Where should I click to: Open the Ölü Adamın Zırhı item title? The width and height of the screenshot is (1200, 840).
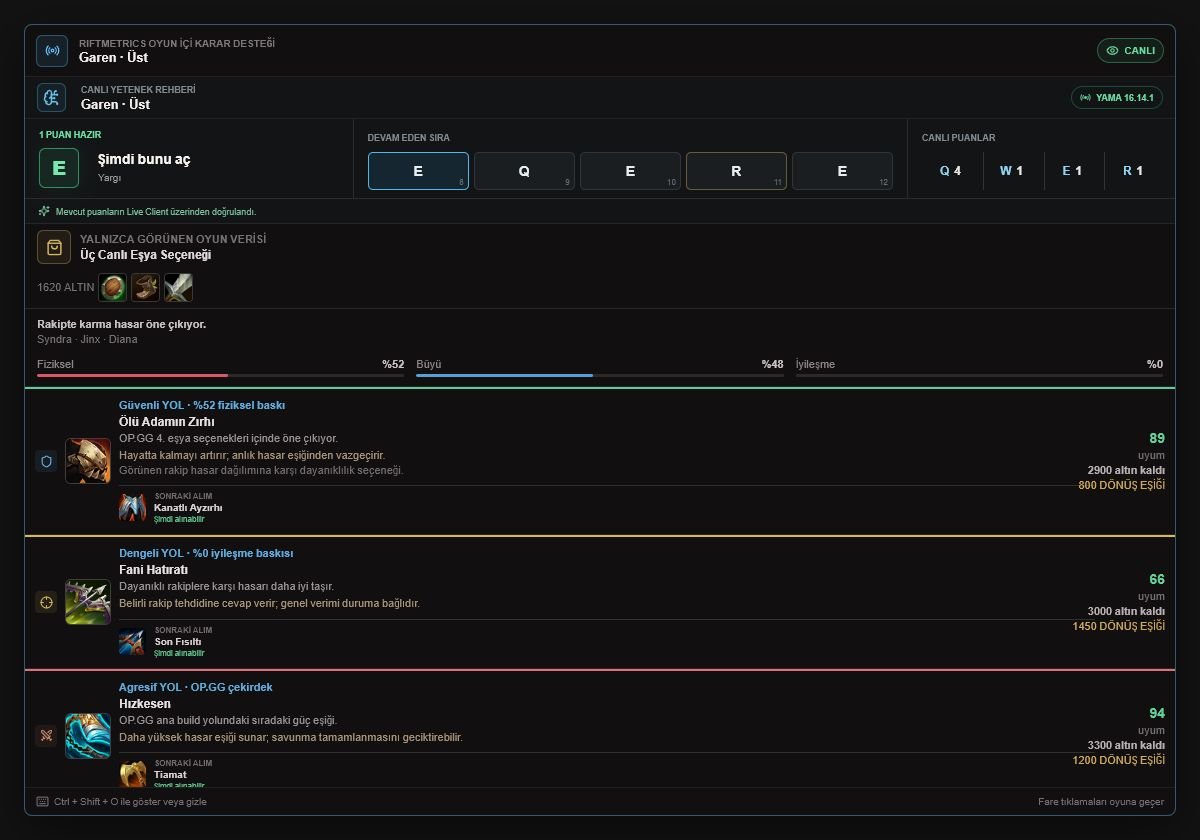point(167,422)
